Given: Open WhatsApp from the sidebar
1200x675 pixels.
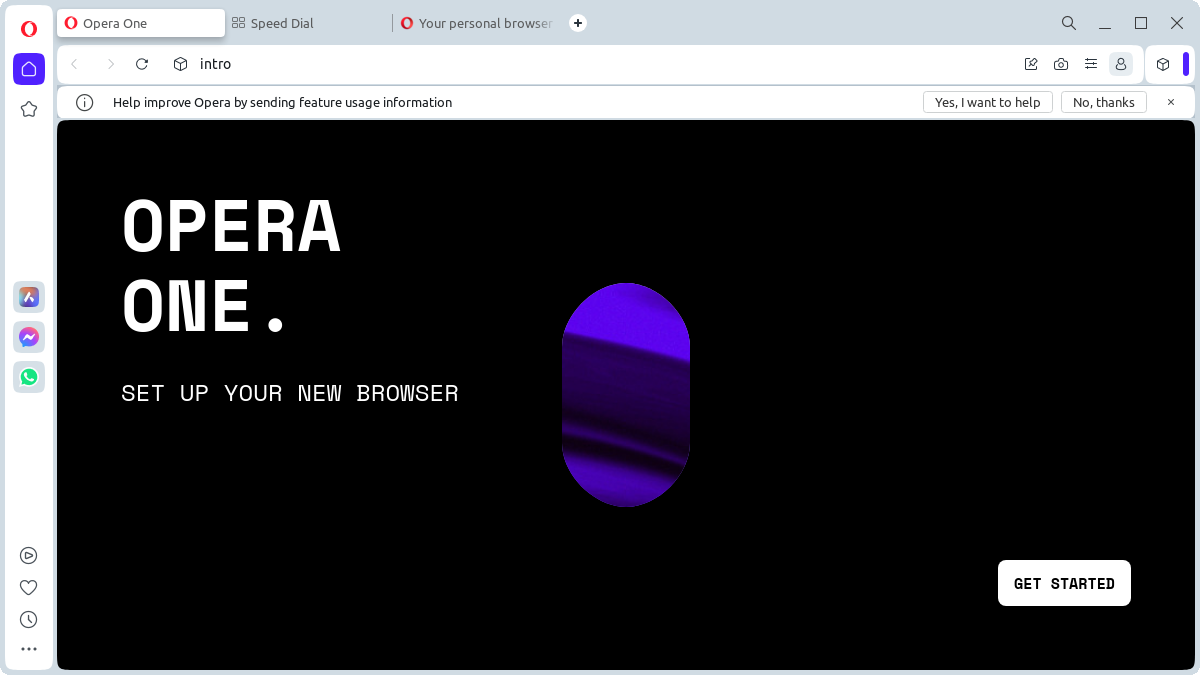Looking at the screenshot, I should 28,377.
